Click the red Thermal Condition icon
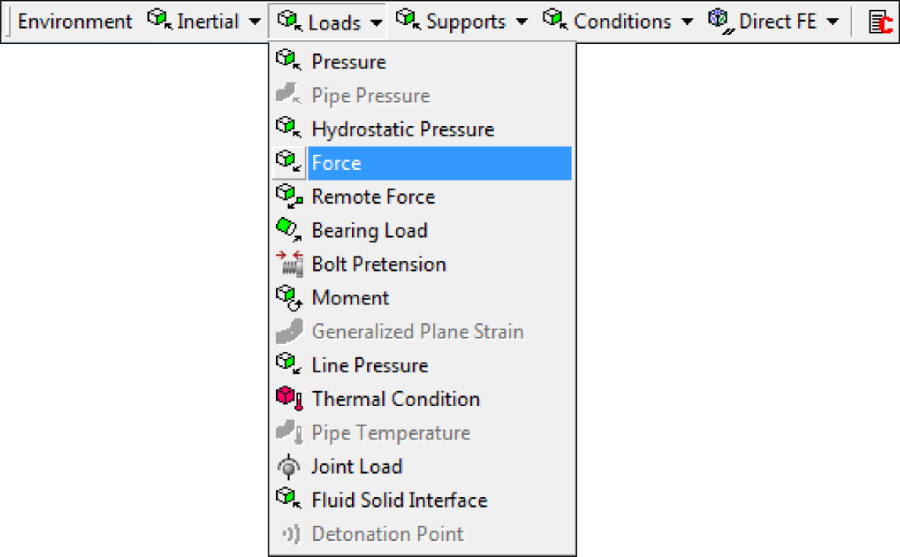 click(289, 398)
